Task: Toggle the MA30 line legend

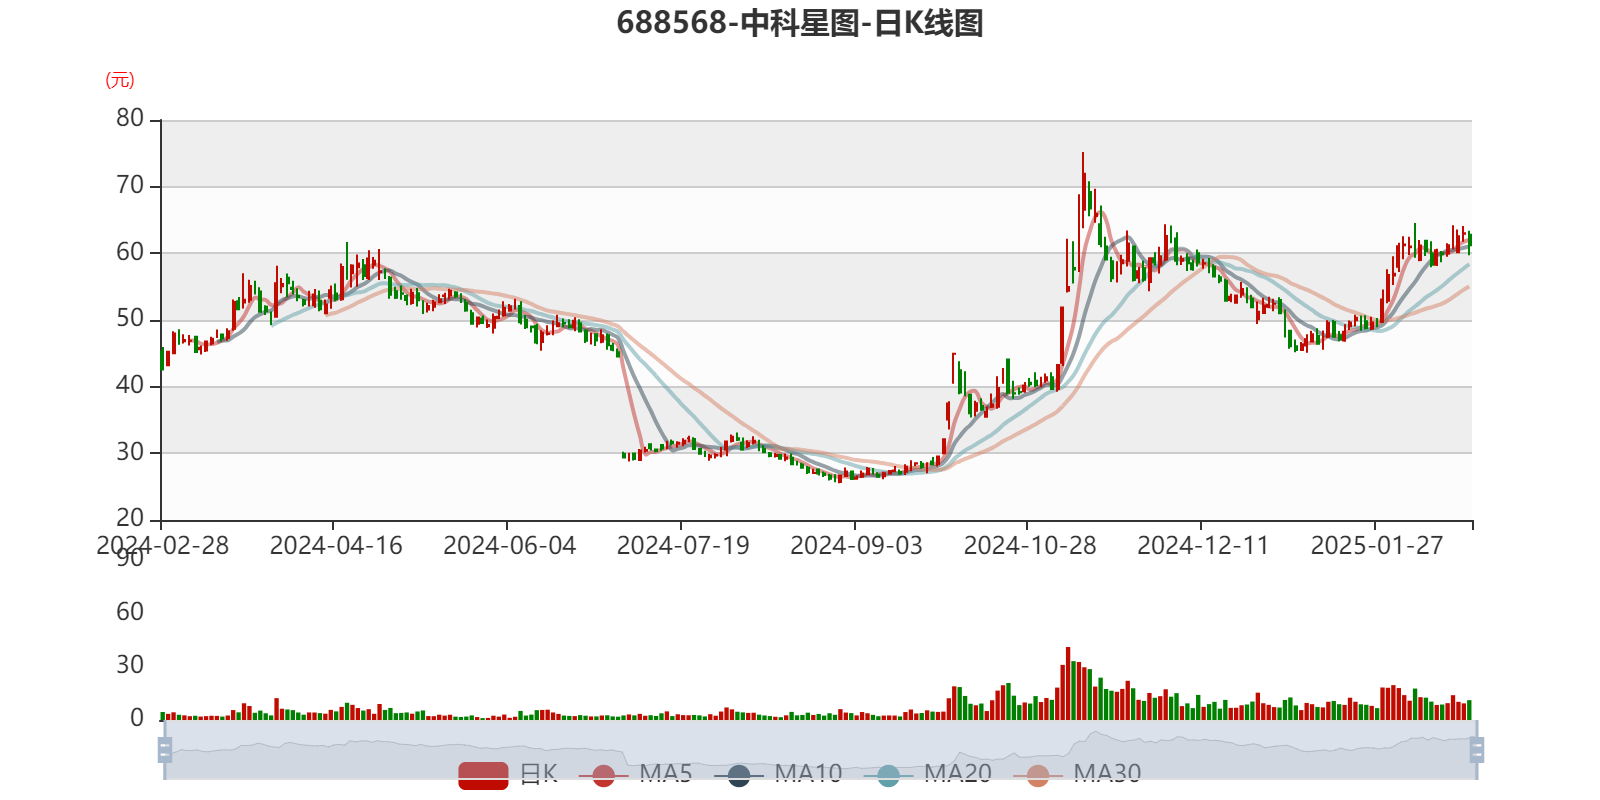Action: [x=1077, y=774]
